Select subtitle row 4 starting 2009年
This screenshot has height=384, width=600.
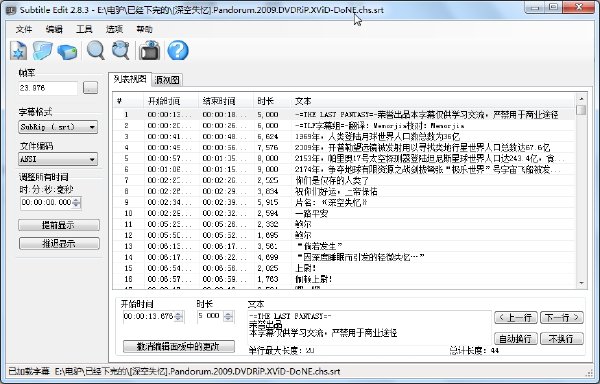point(344,147)
